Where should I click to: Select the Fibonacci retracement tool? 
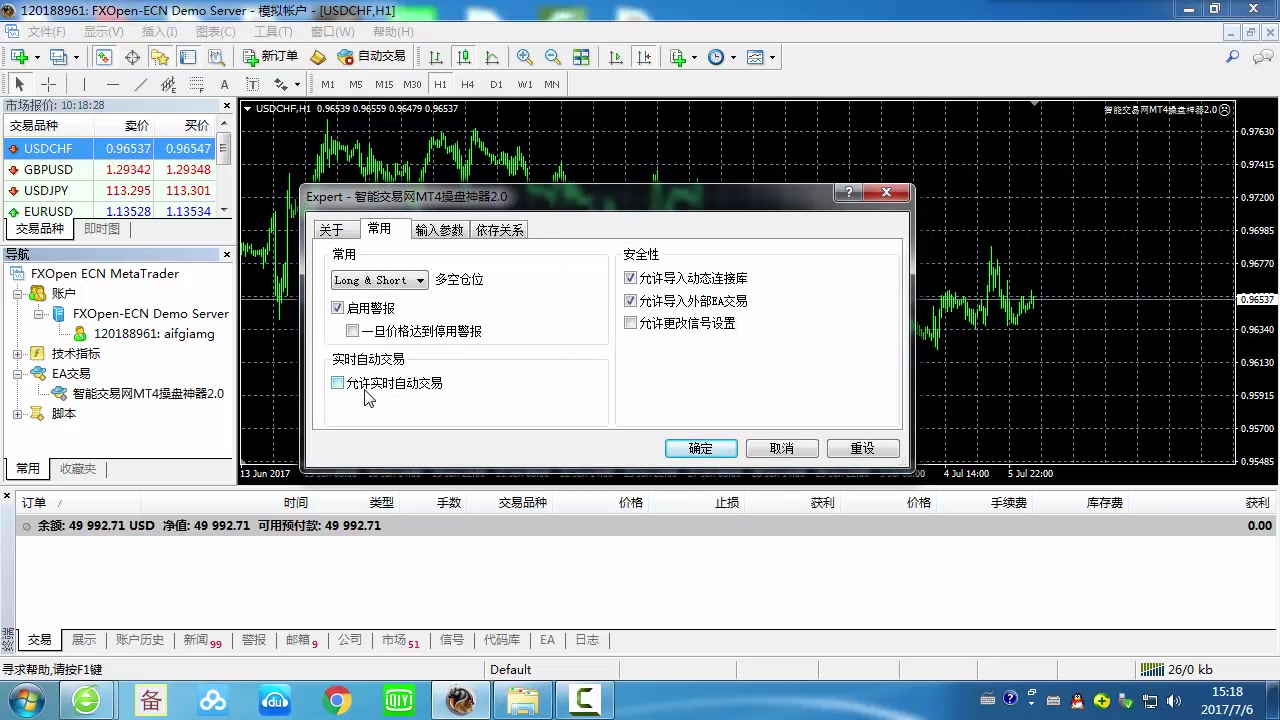click(197, 84)
